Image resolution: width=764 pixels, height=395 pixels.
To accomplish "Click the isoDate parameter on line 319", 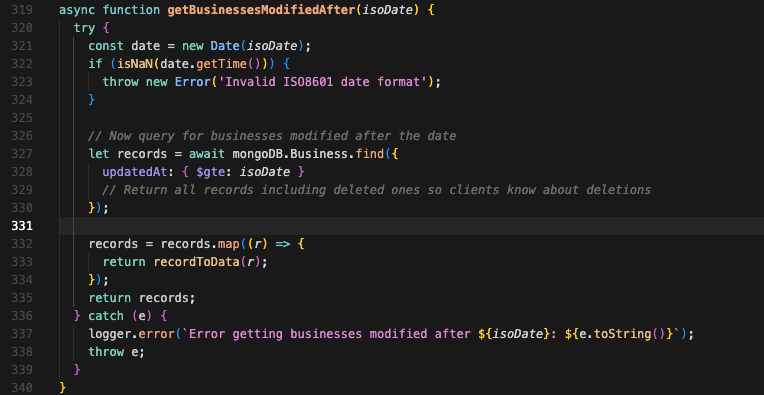I will (387, 10).
